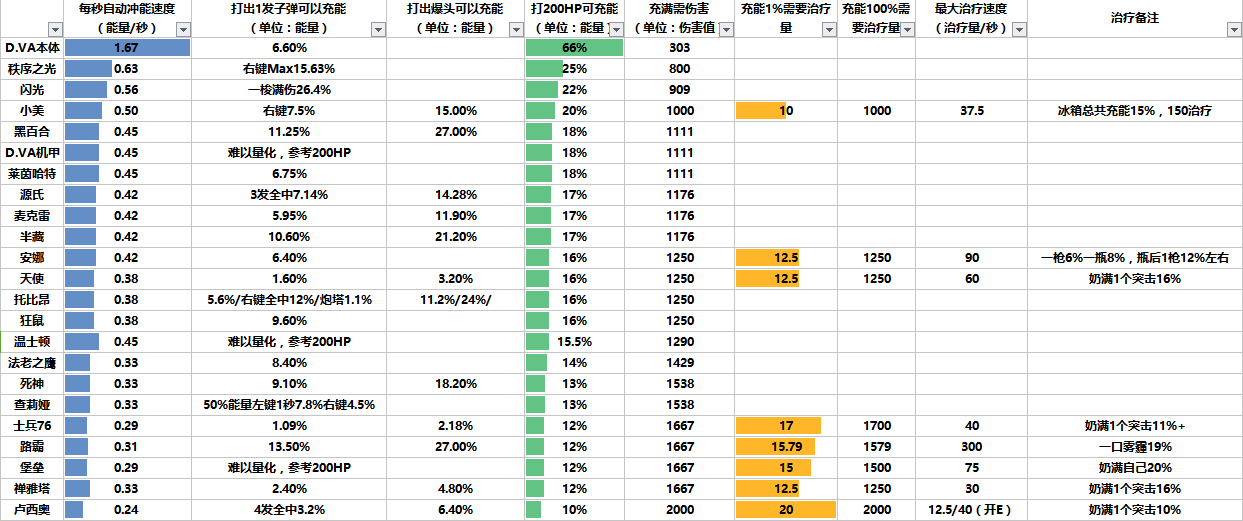This screenshot has height=521, width=1243.
Task: Select the 15.5% cell in 温士顿 row
Action: click(575, 342)
